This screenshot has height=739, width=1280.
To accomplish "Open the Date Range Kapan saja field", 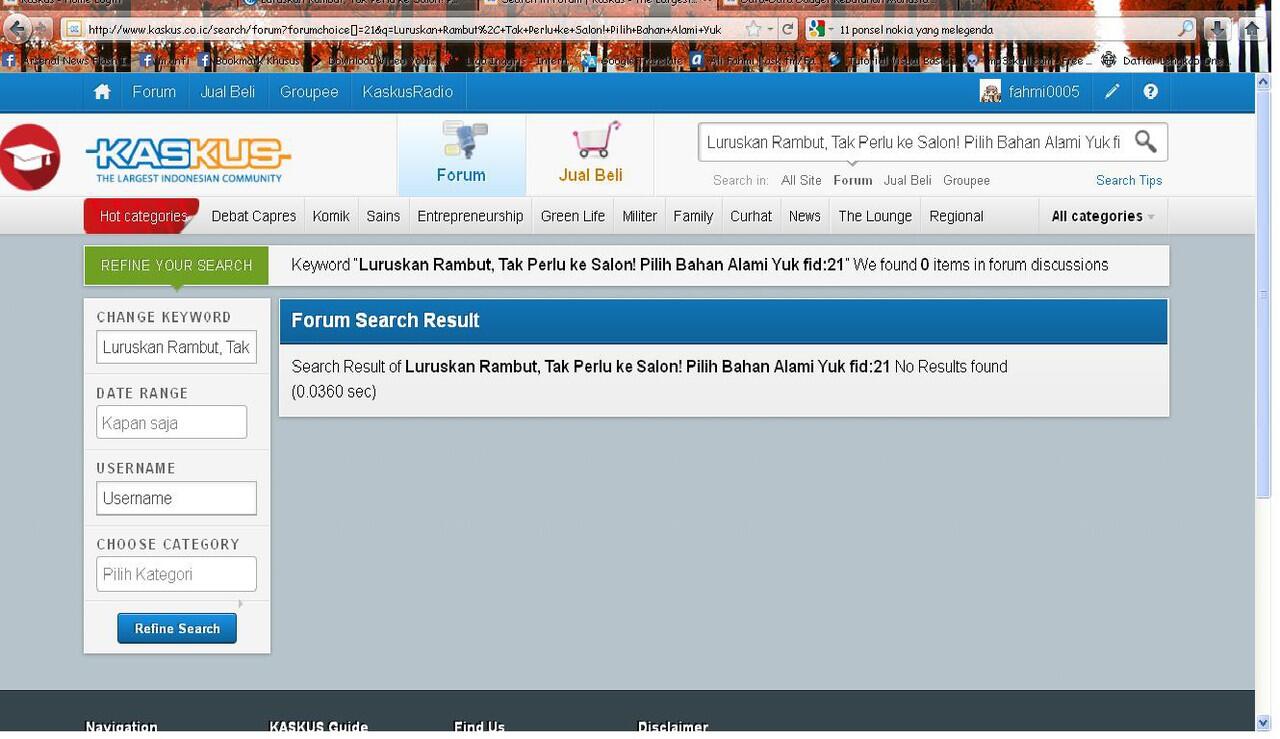I will pos(171,422).
